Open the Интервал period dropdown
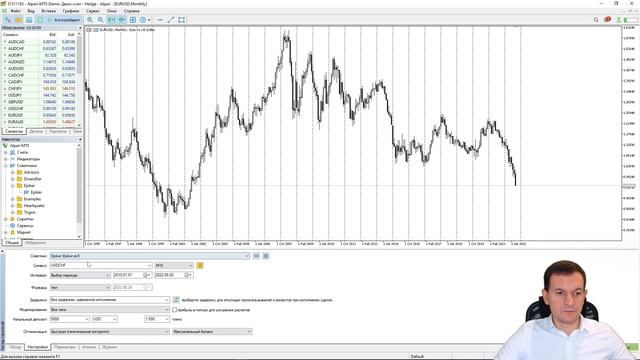Viewport: 640px width, 360px height. pyautogui.click(x=107, y=276)
